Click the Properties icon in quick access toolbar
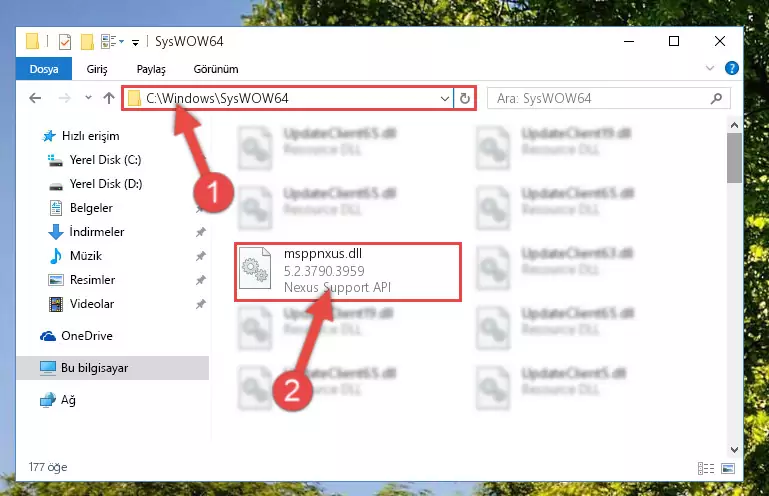769x496 pixels. click(x=64, y=42)
